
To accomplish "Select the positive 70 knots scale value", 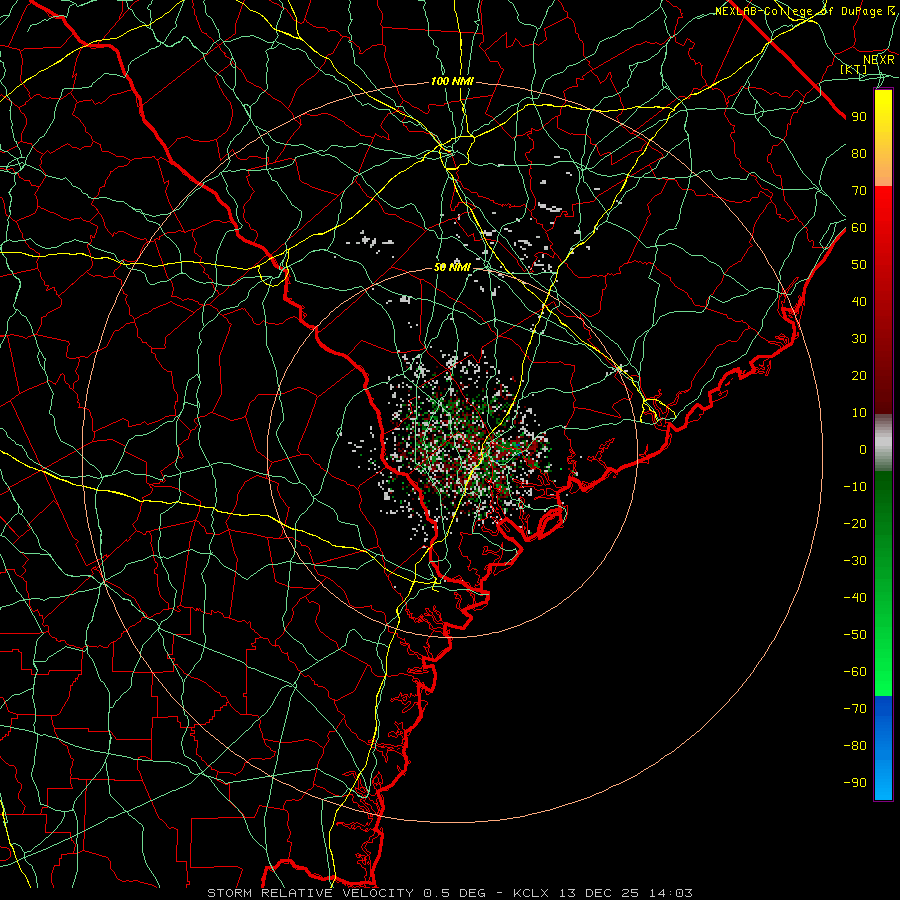I will [x=859, y=191].
